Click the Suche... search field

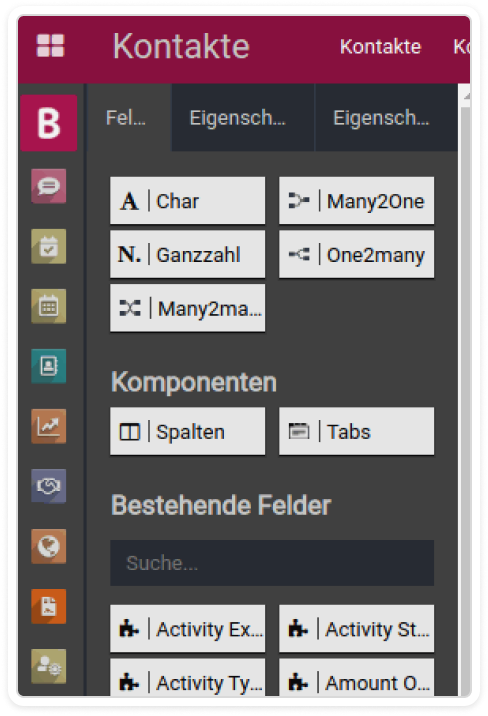(272, 563)
